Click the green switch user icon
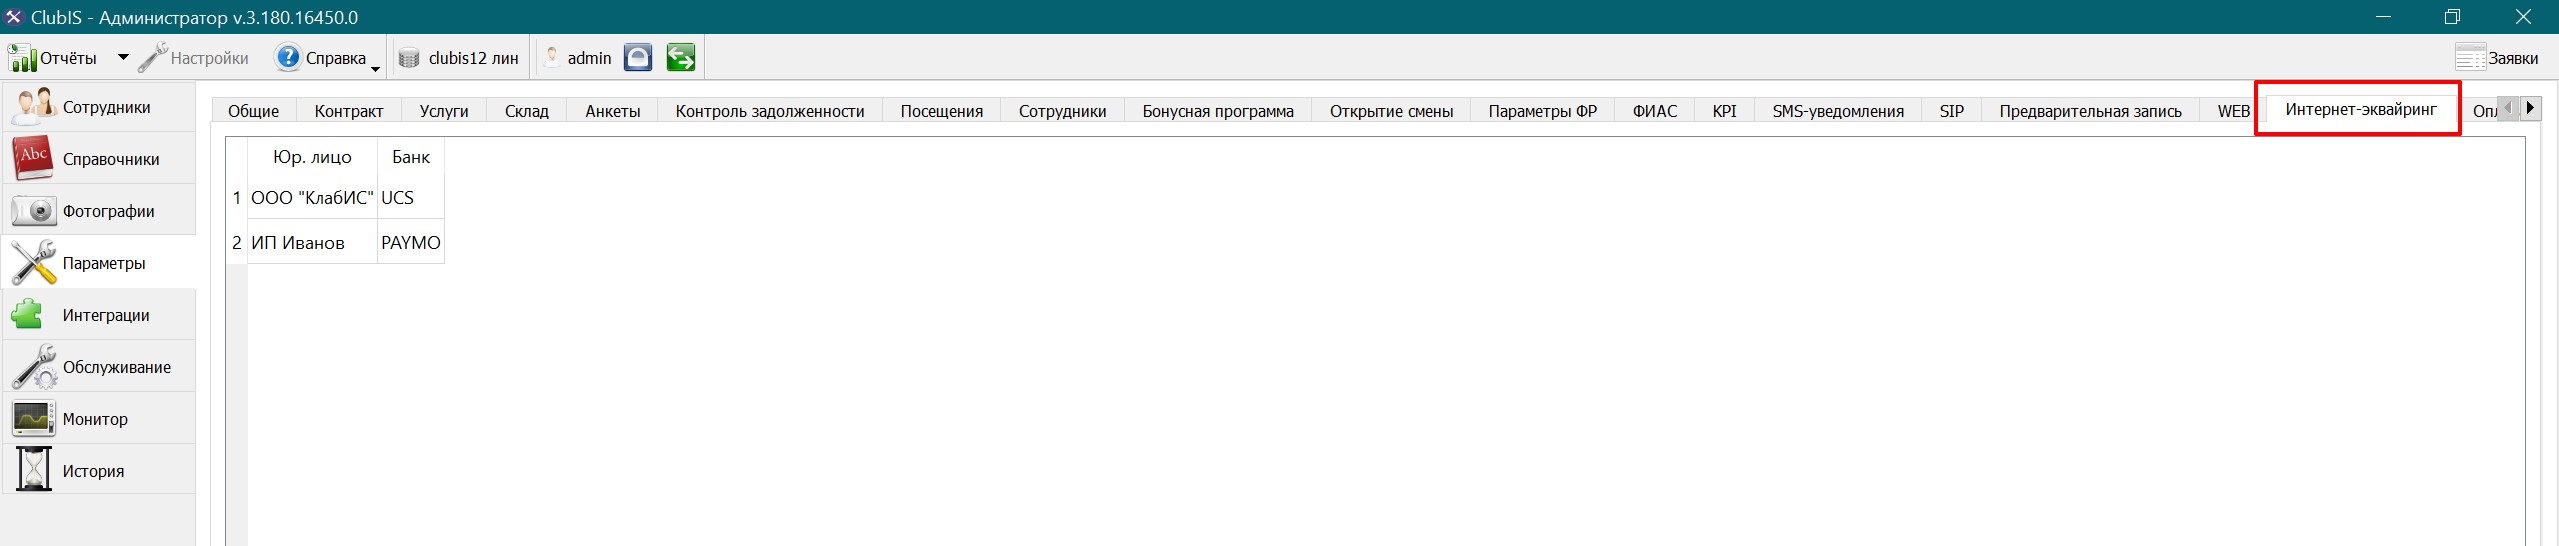The height and width of the screenshot is (546, 2559). (681, 58)
